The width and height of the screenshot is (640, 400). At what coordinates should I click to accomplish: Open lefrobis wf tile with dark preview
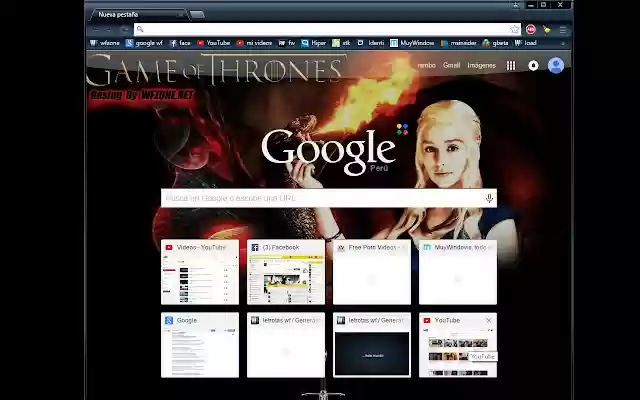point(372,345)
